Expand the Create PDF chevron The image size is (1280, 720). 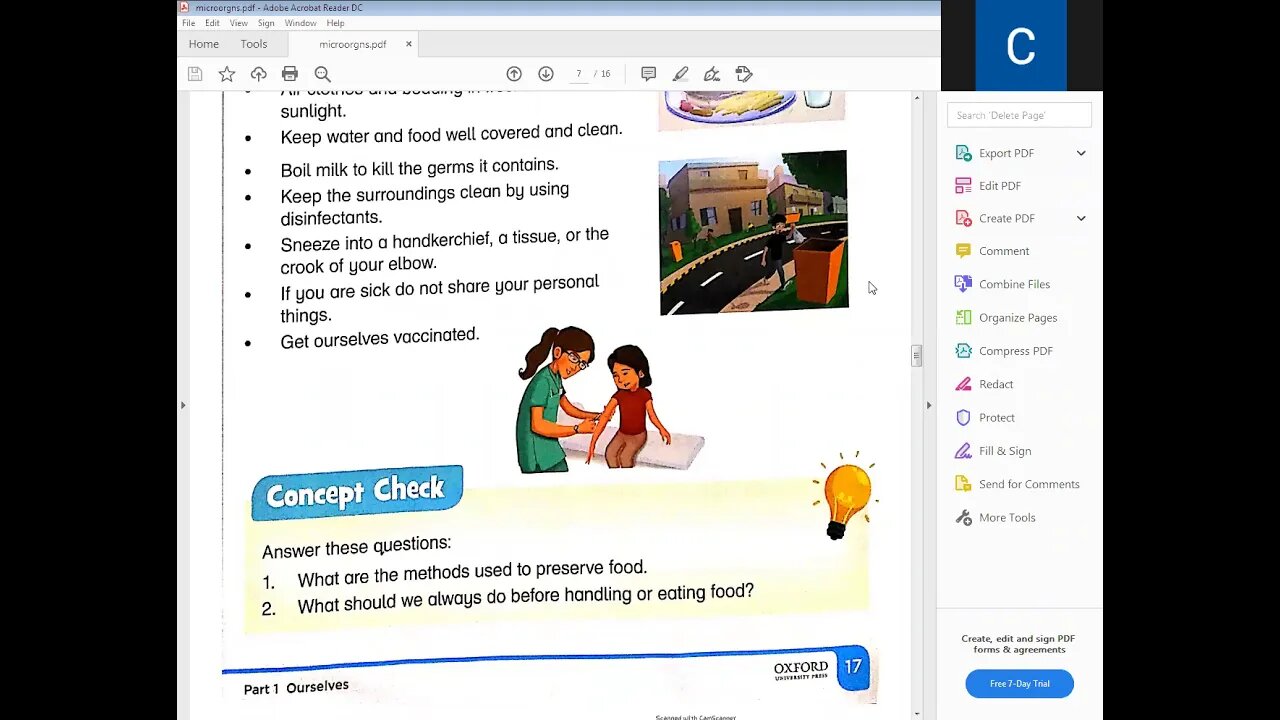[x=1081, y=218]
